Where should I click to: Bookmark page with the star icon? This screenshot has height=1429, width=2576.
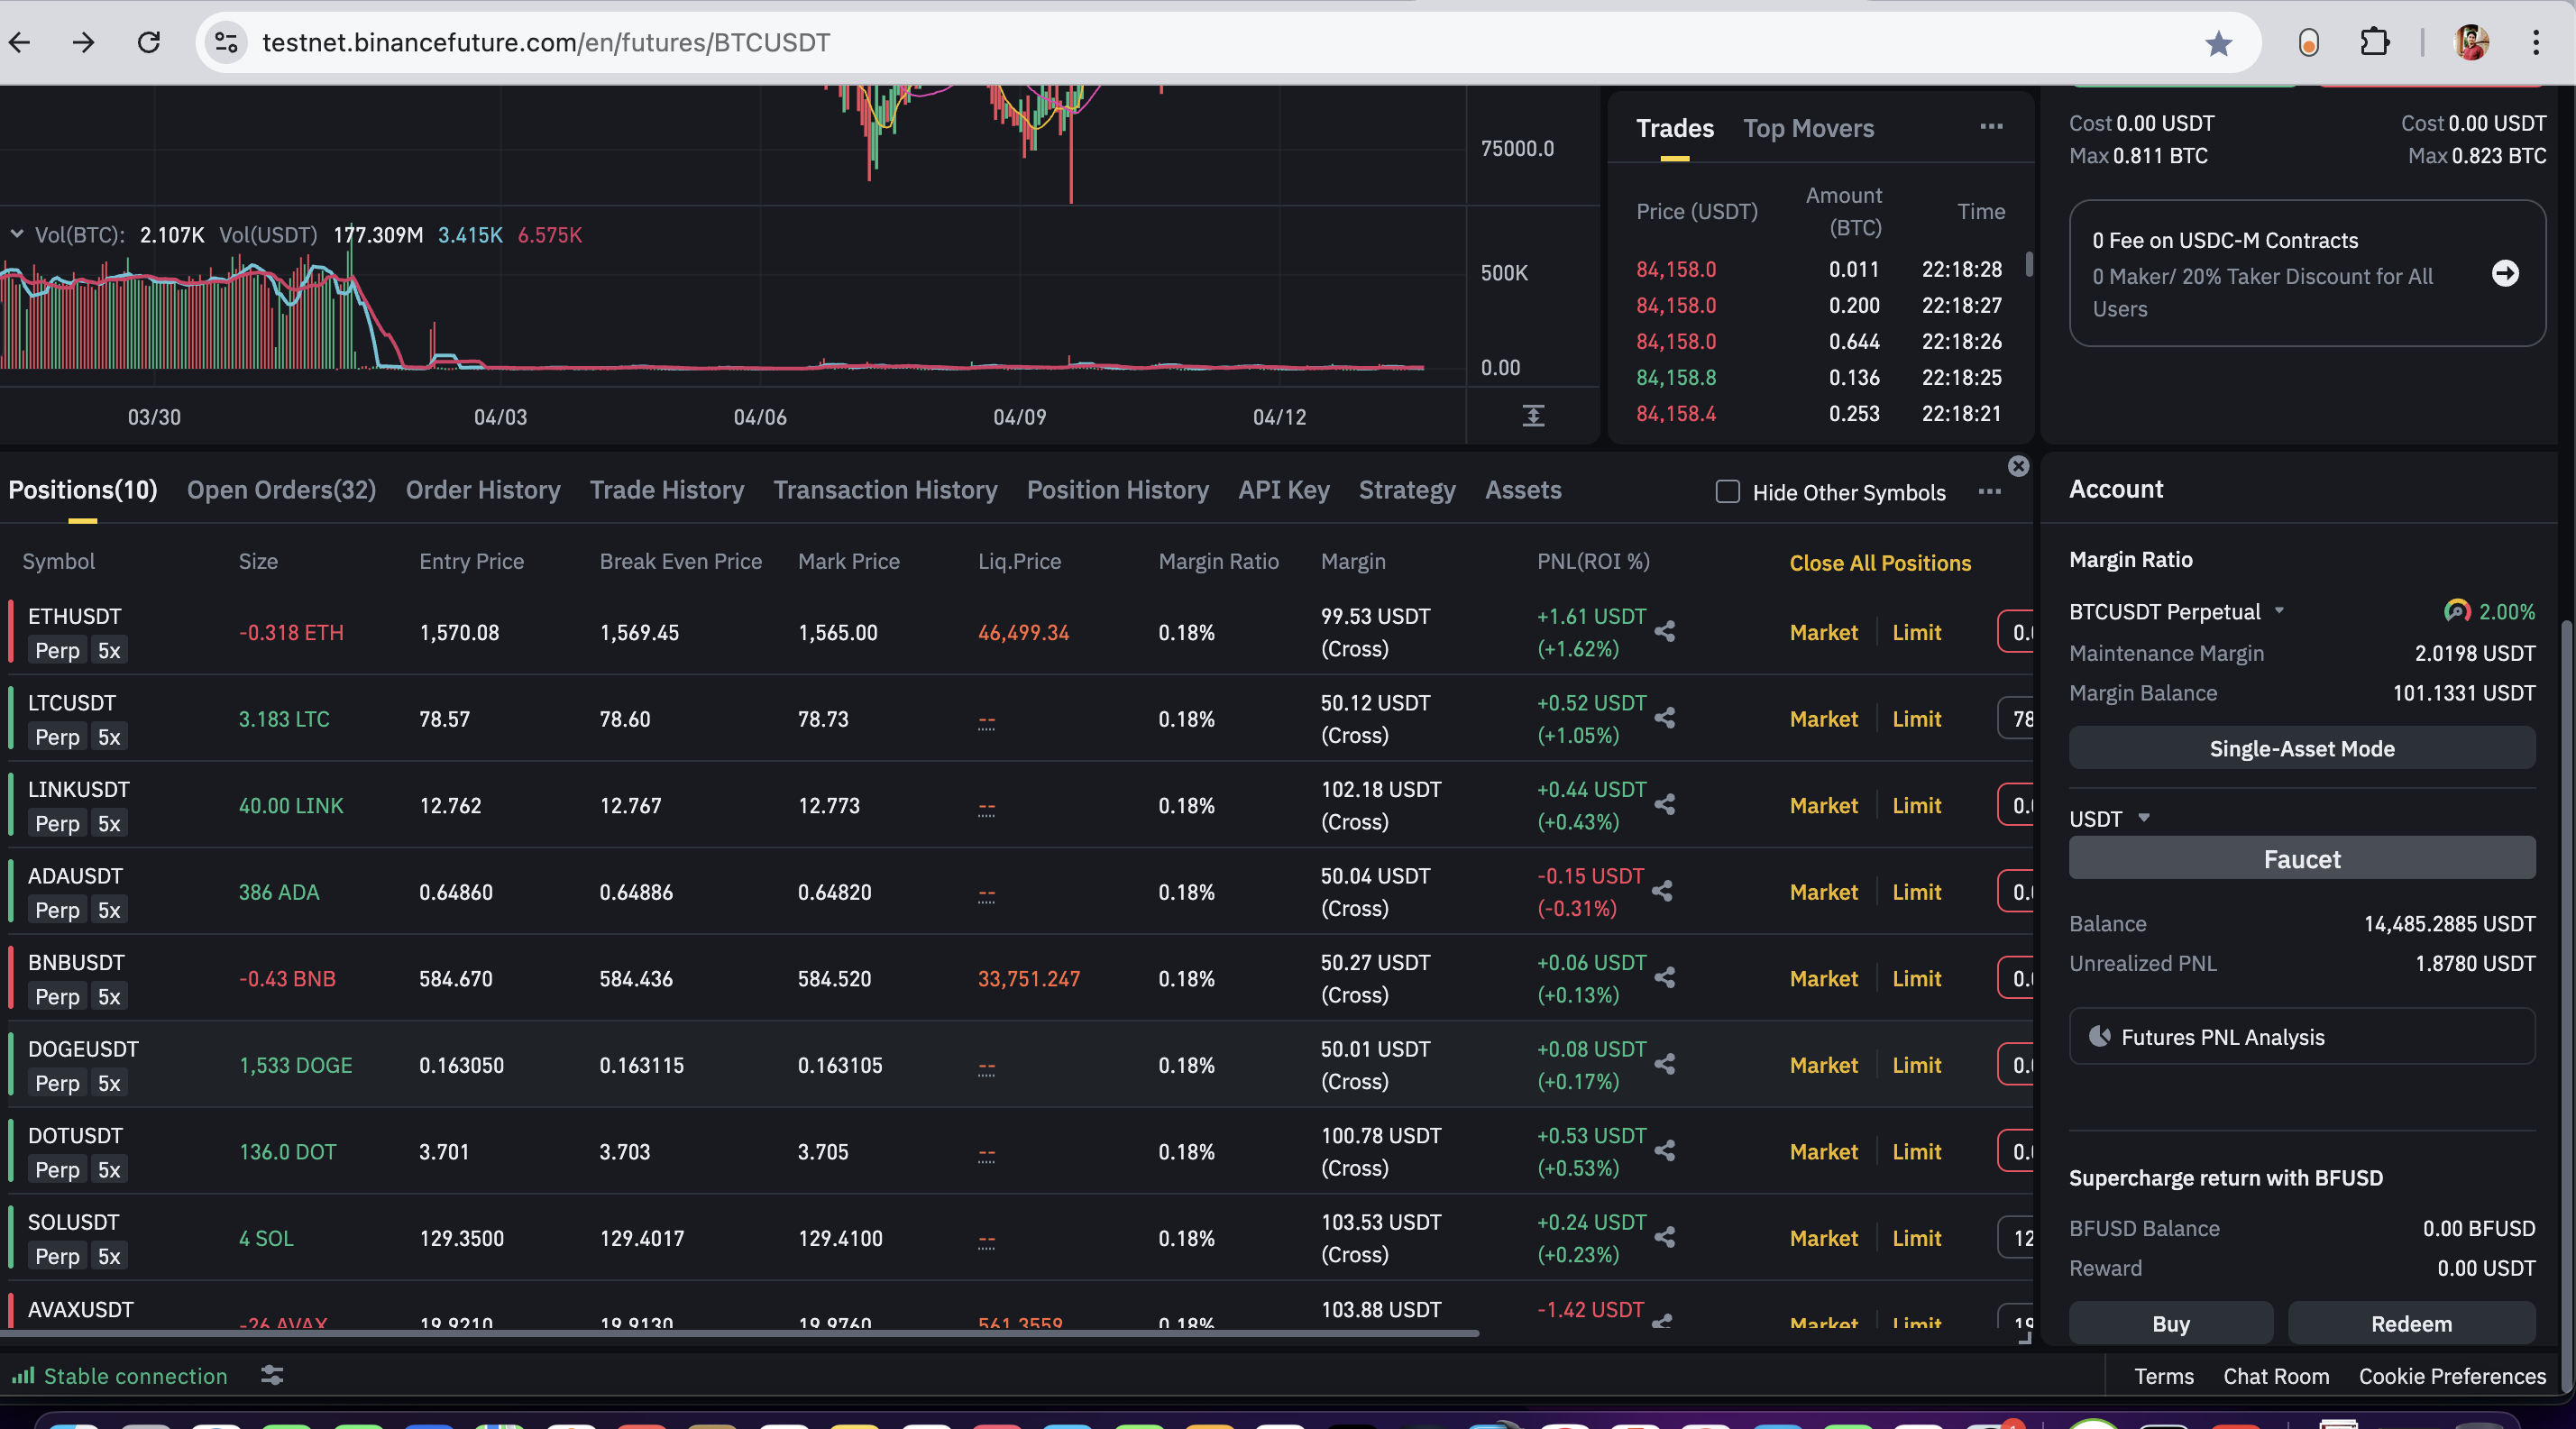(x=2218, y=43)
